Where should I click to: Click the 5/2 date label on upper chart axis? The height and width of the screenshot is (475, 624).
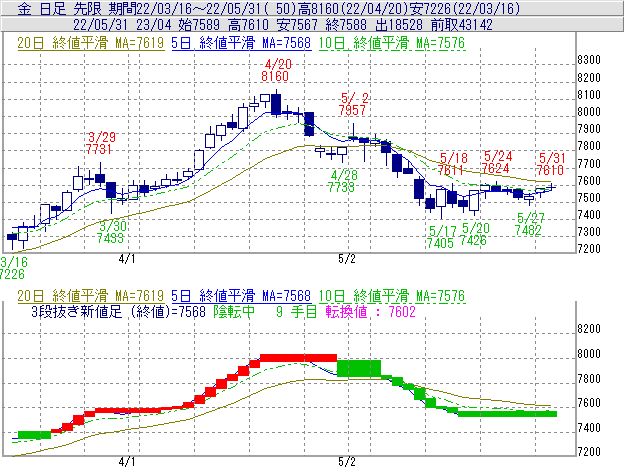coord(347,259)
